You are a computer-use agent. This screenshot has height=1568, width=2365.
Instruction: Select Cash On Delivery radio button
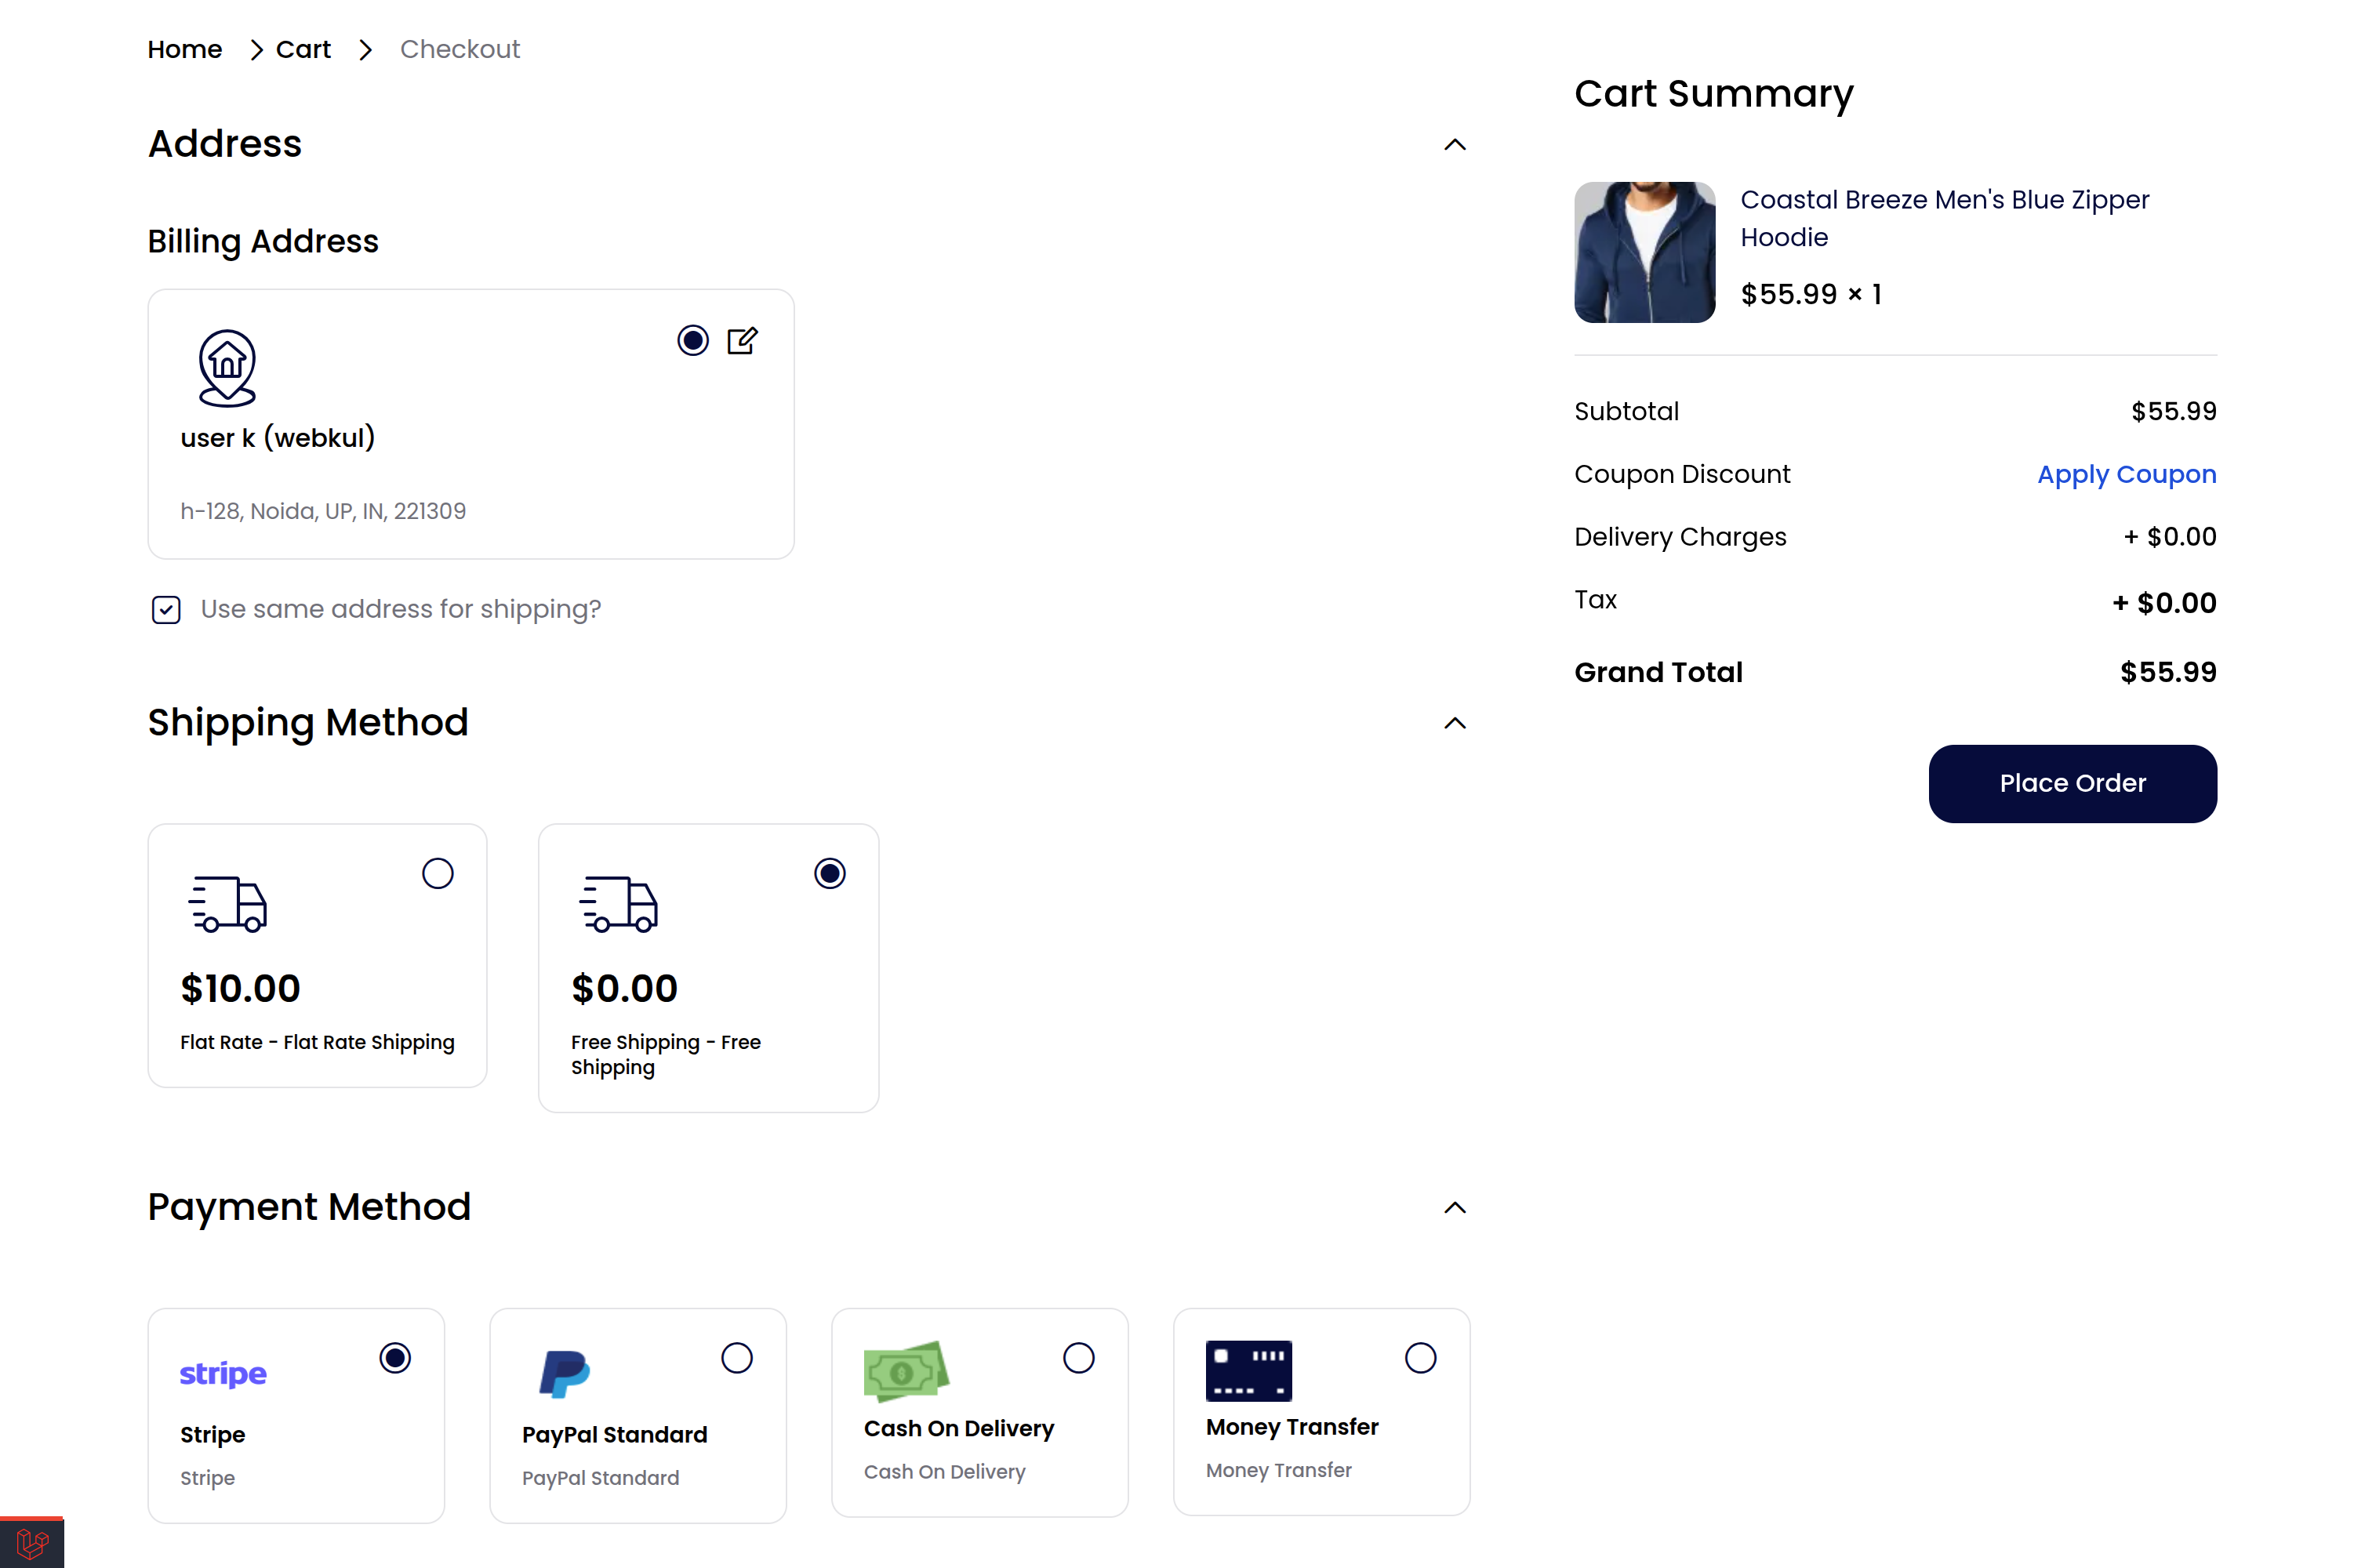1079,1358
